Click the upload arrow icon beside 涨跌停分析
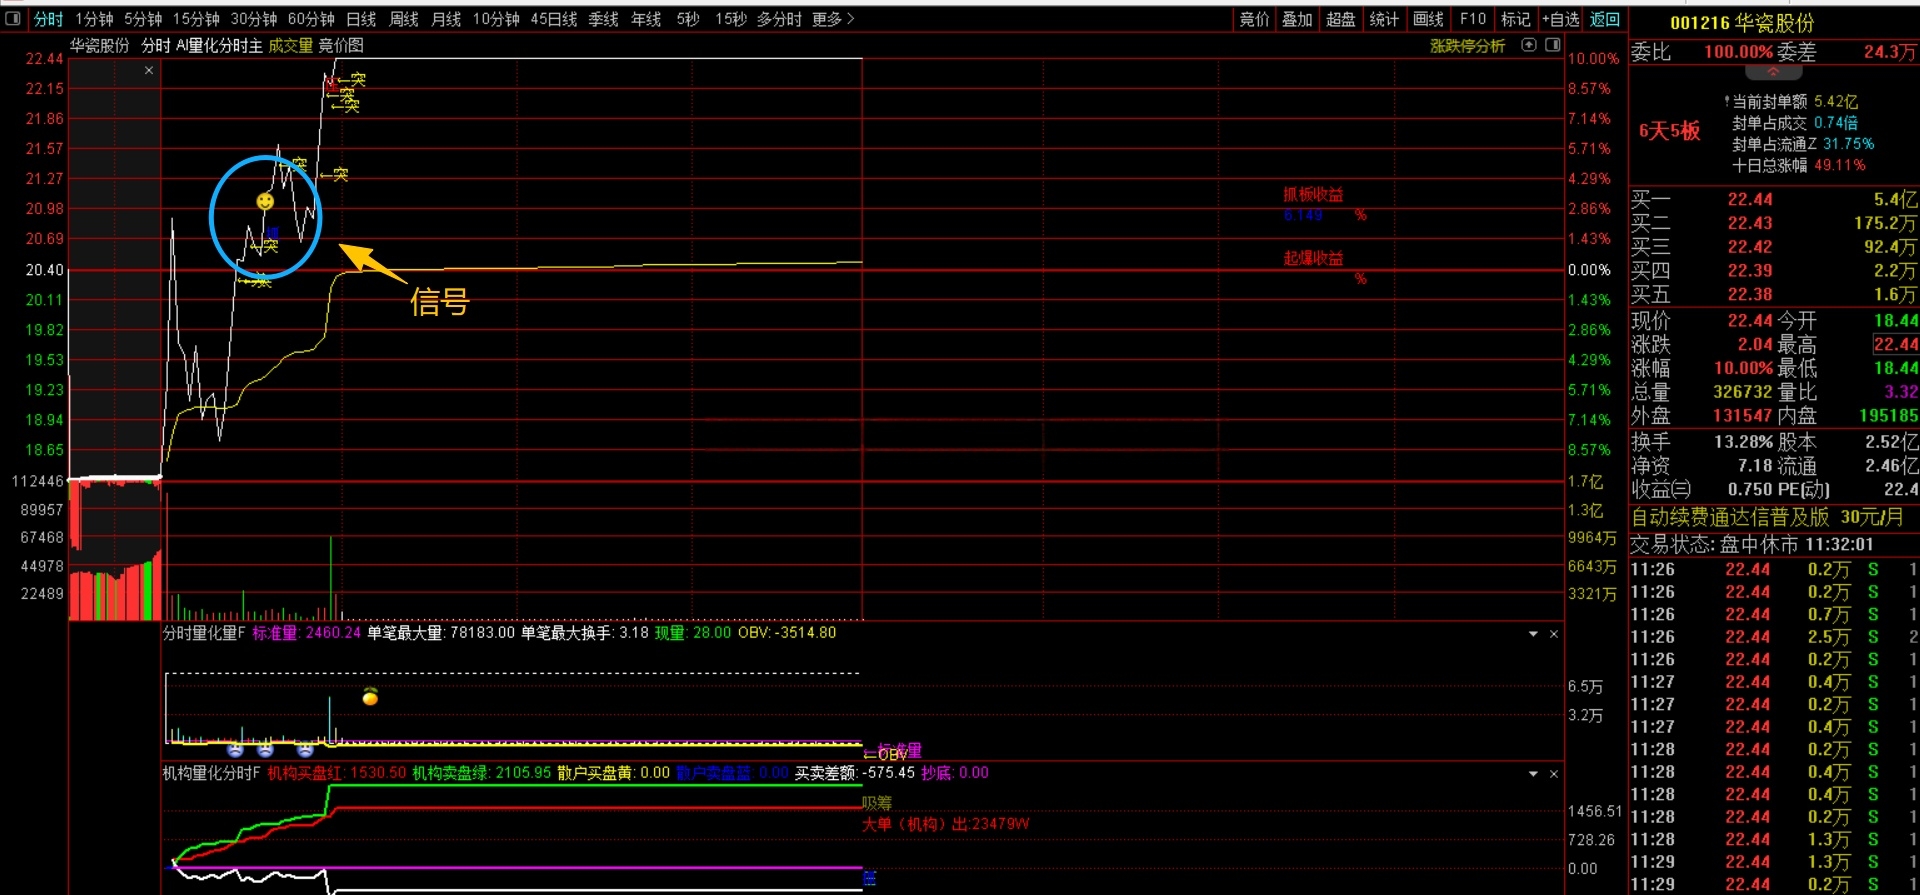This screenshot has width=1920, height=895. tap(1529, 45)
